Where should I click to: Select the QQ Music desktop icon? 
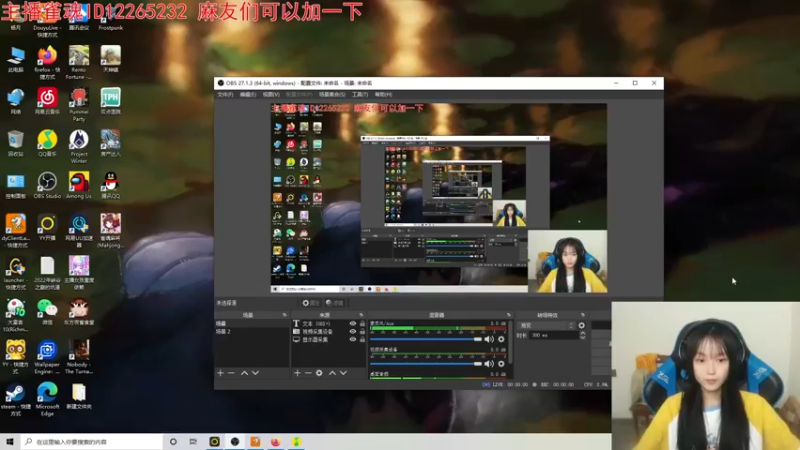click(47, 143)
